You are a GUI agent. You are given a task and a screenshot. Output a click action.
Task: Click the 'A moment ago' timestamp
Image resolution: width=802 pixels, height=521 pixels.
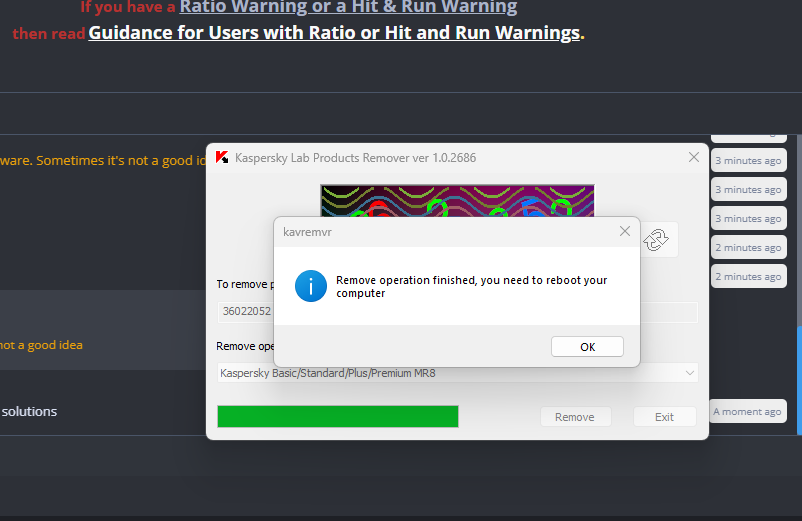click(x=747, y=412)
